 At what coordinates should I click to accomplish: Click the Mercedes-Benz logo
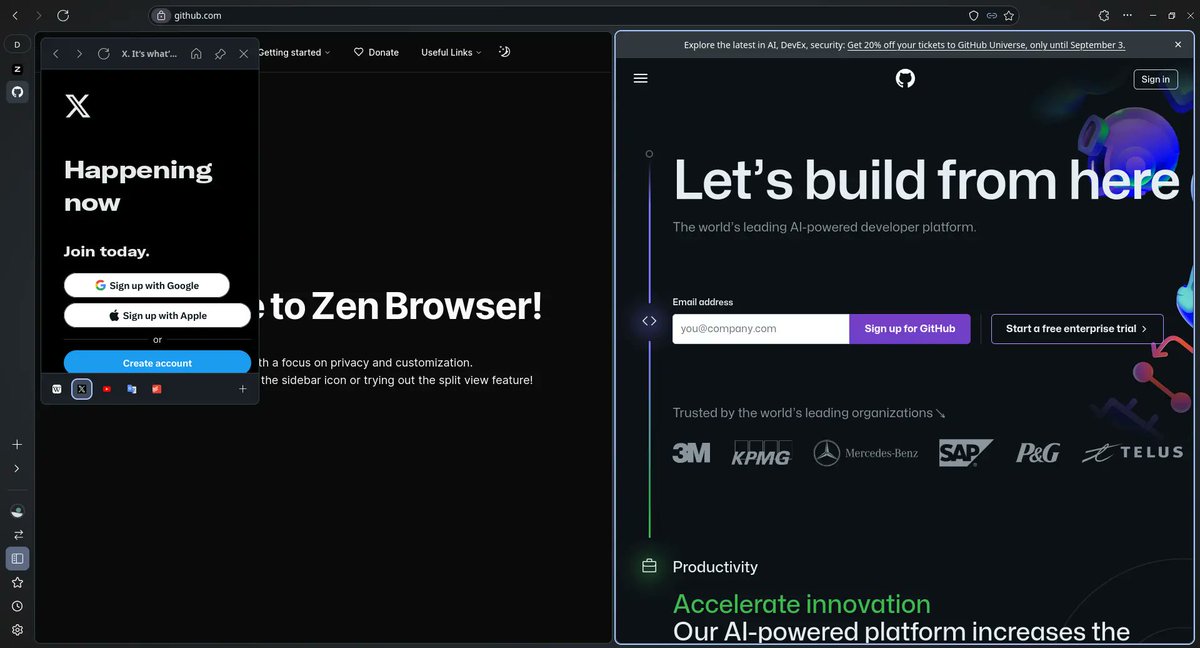tap(866, 453)
